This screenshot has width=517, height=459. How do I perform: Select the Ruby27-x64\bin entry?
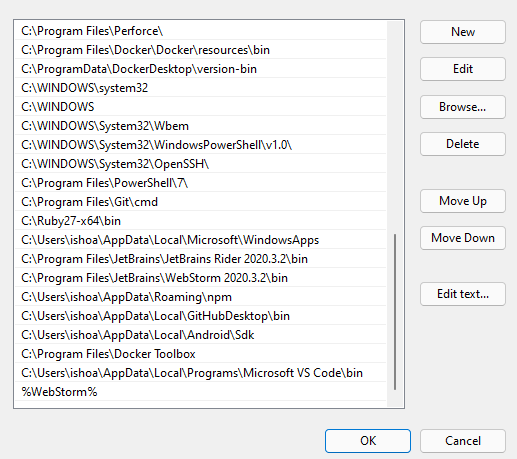tap(200, 221)
